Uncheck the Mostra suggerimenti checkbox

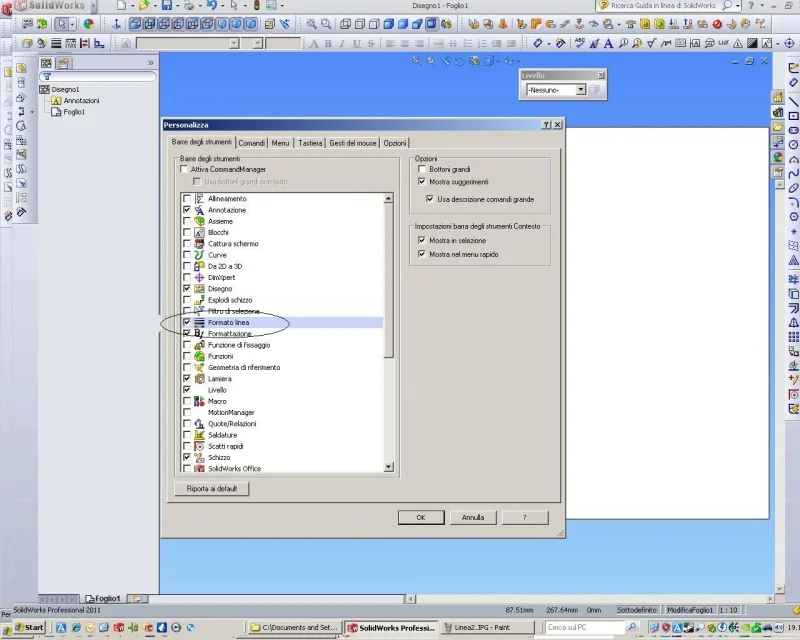422,182
